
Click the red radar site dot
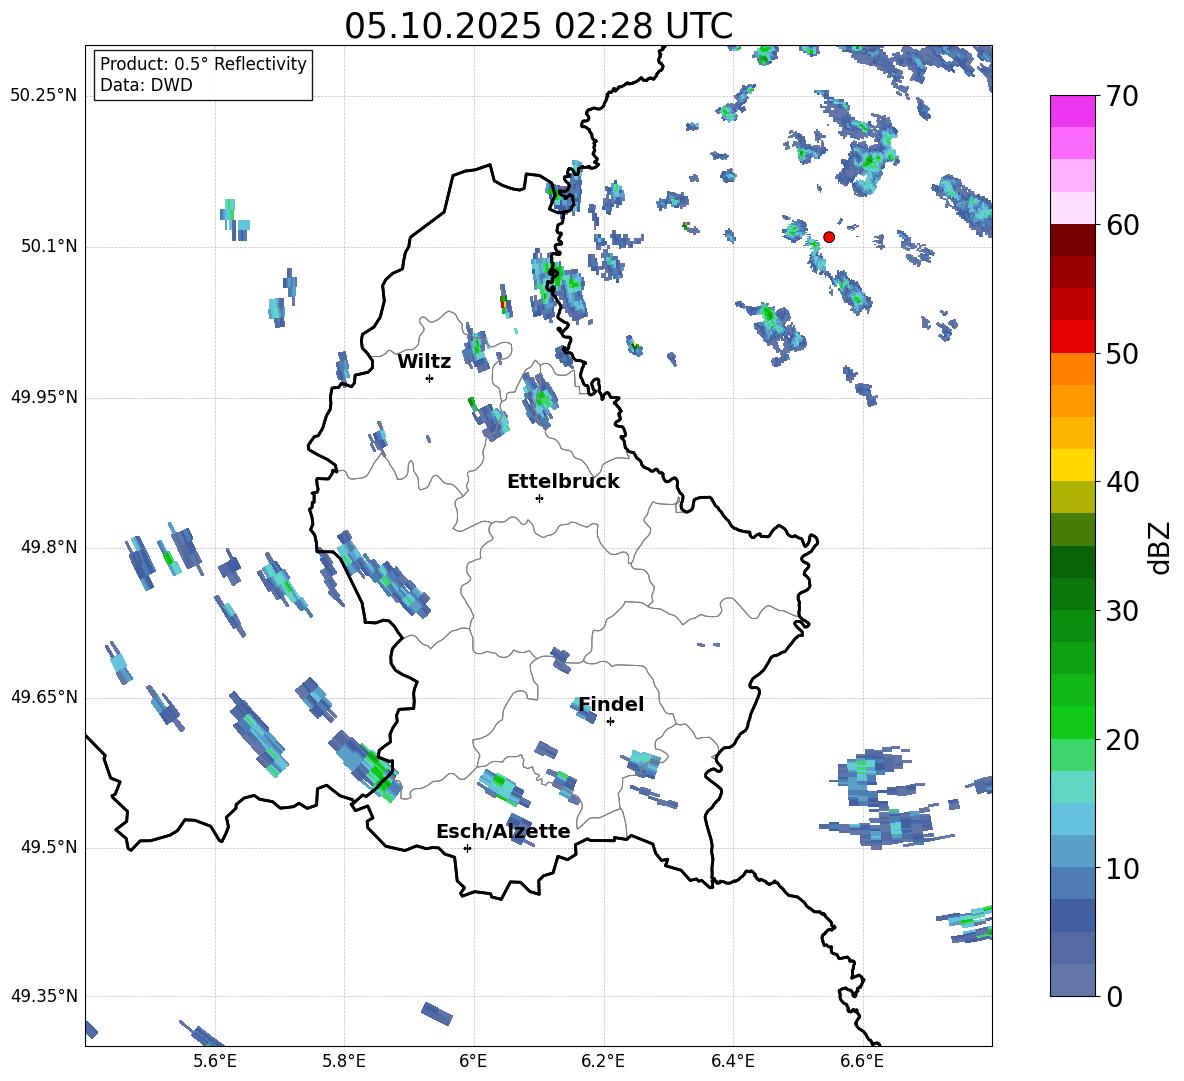828,237
